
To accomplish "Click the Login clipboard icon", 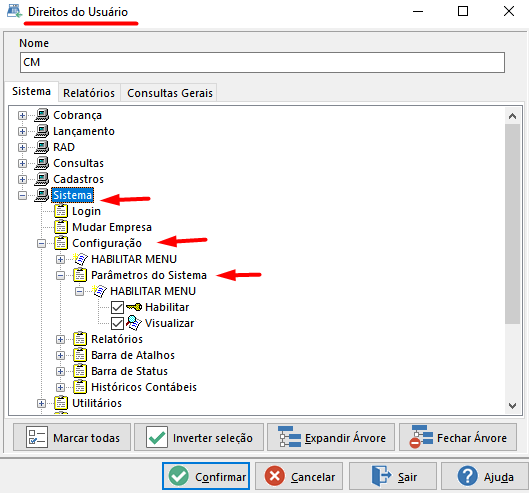I will (x=61, y=211).
